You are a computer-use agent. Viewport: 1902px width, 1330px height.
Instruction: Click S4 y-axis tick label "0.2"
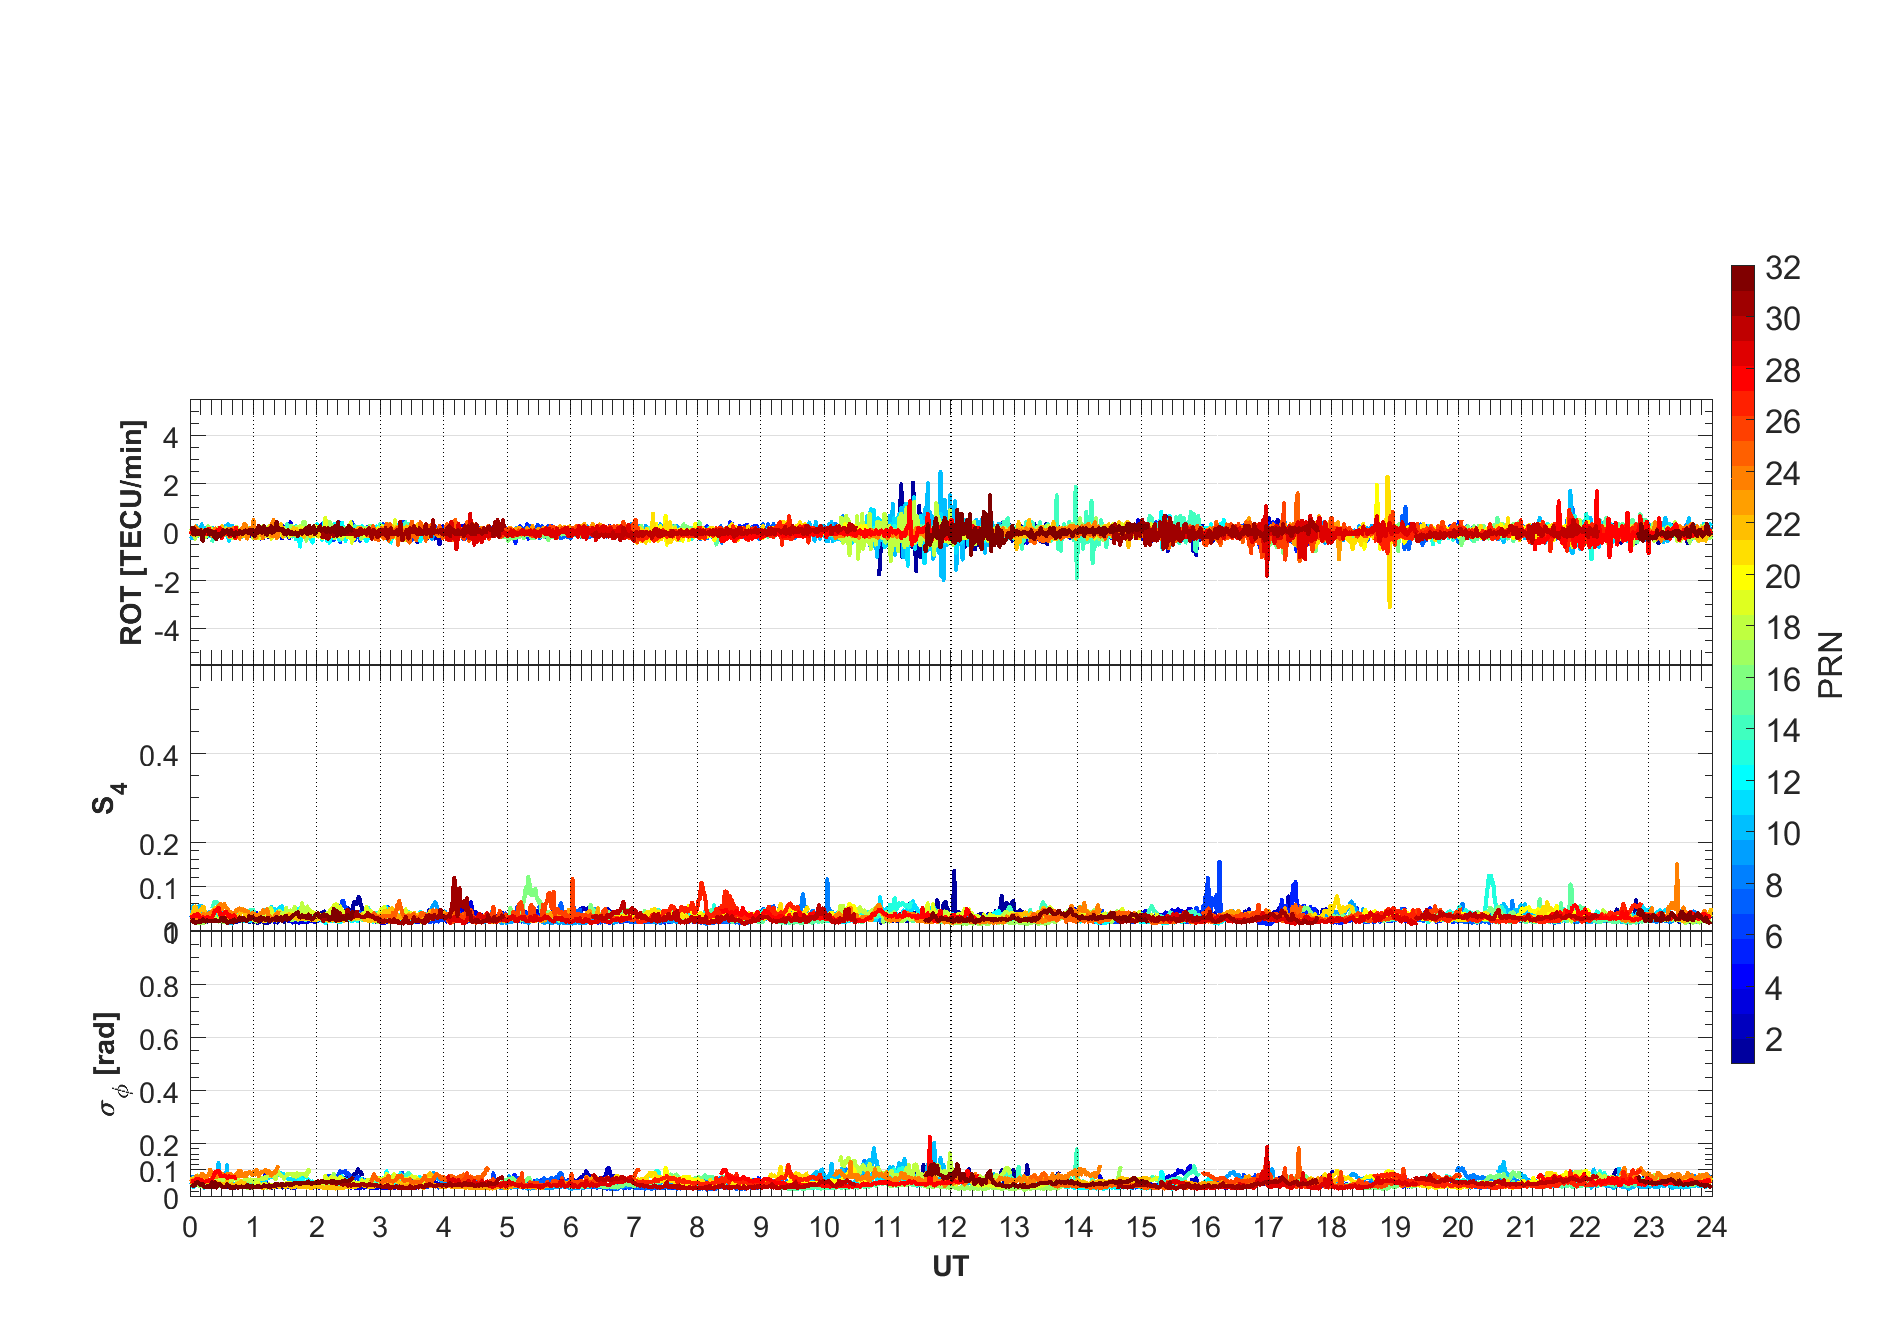click(160, 846)
